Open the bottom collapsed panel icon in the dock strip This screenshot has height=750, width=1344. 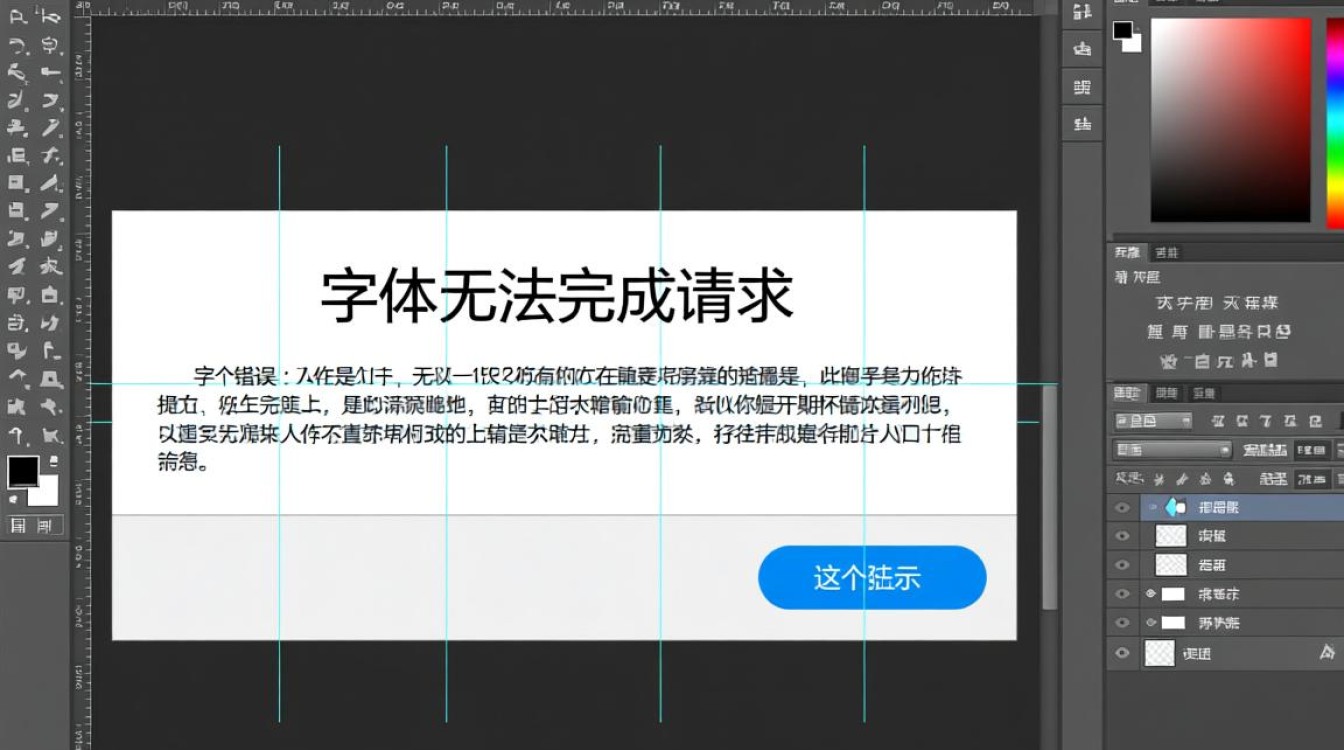coord(1081,124)
